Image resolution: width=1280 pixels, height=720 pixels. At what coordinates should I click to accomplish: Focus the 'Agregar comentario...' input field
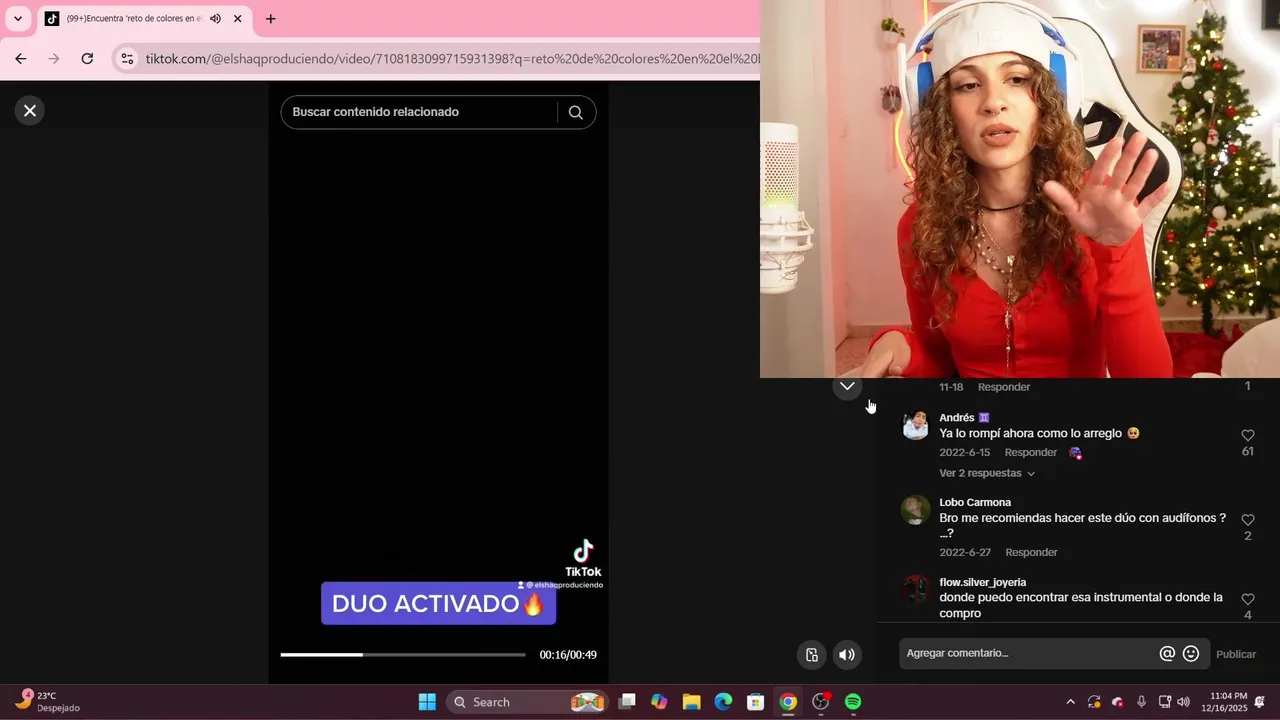(1027, 653)
